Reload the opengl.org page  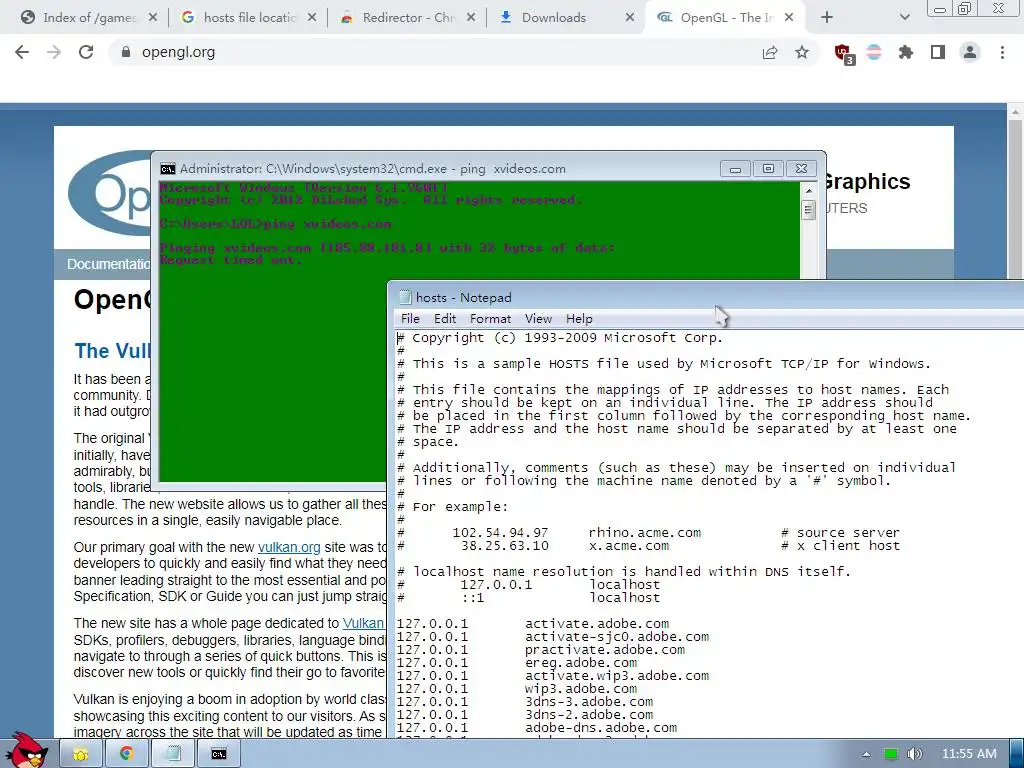click(86, 52)
